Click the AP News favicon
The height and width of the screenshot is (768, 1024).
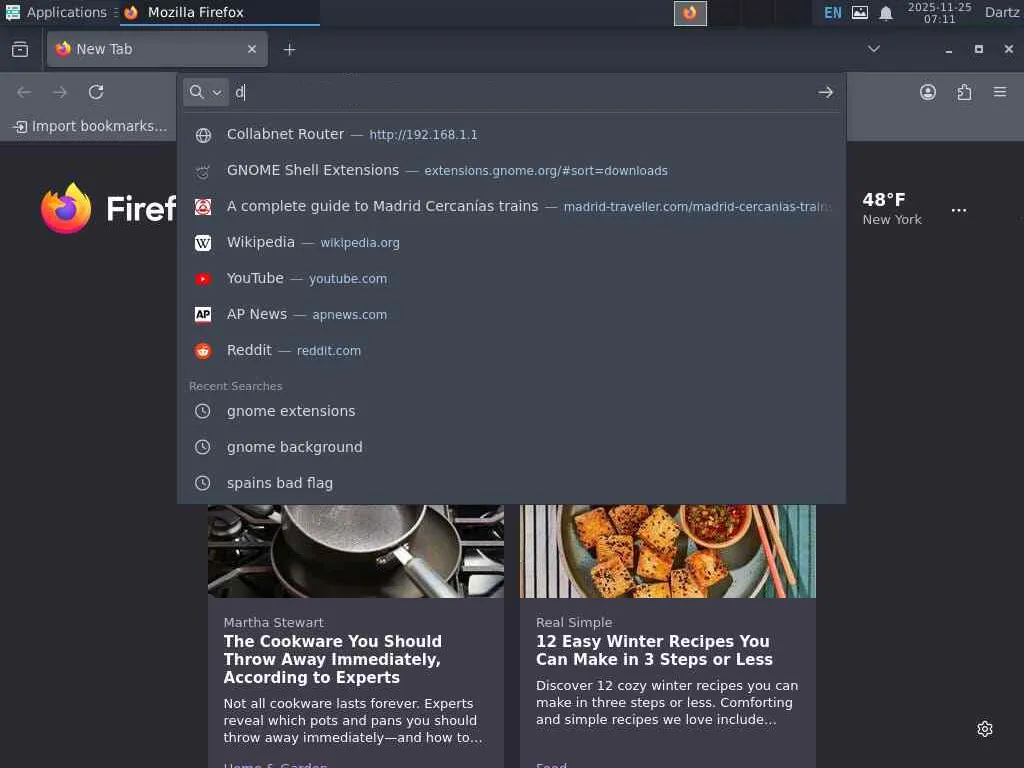point(203,315)
